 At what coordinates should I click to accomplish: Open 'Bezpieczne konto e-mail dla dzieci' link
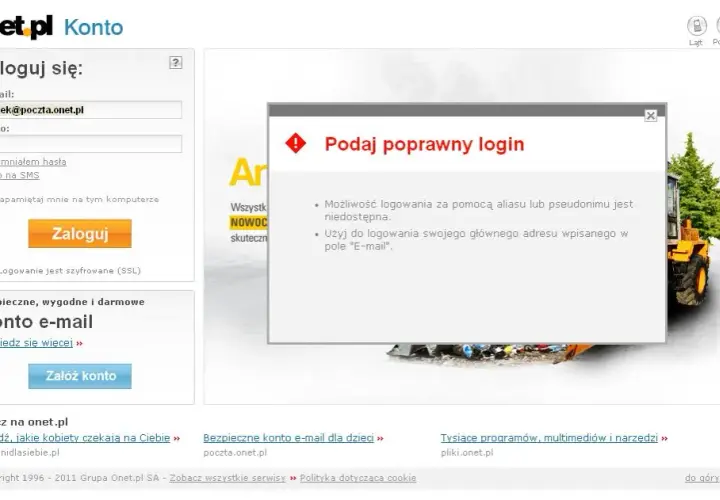coord(288,438)
